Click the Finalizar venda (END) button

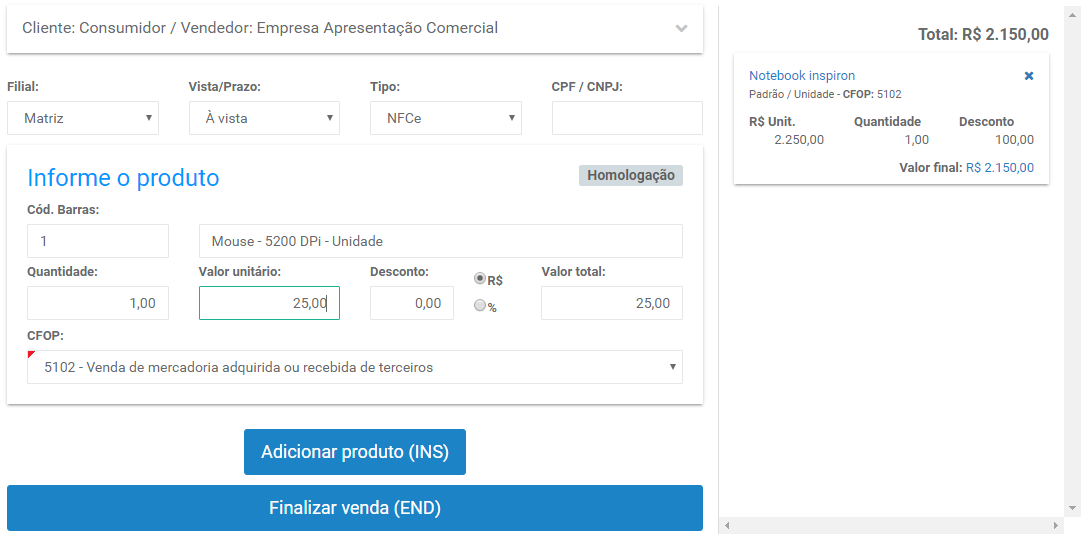pos(355,508)
